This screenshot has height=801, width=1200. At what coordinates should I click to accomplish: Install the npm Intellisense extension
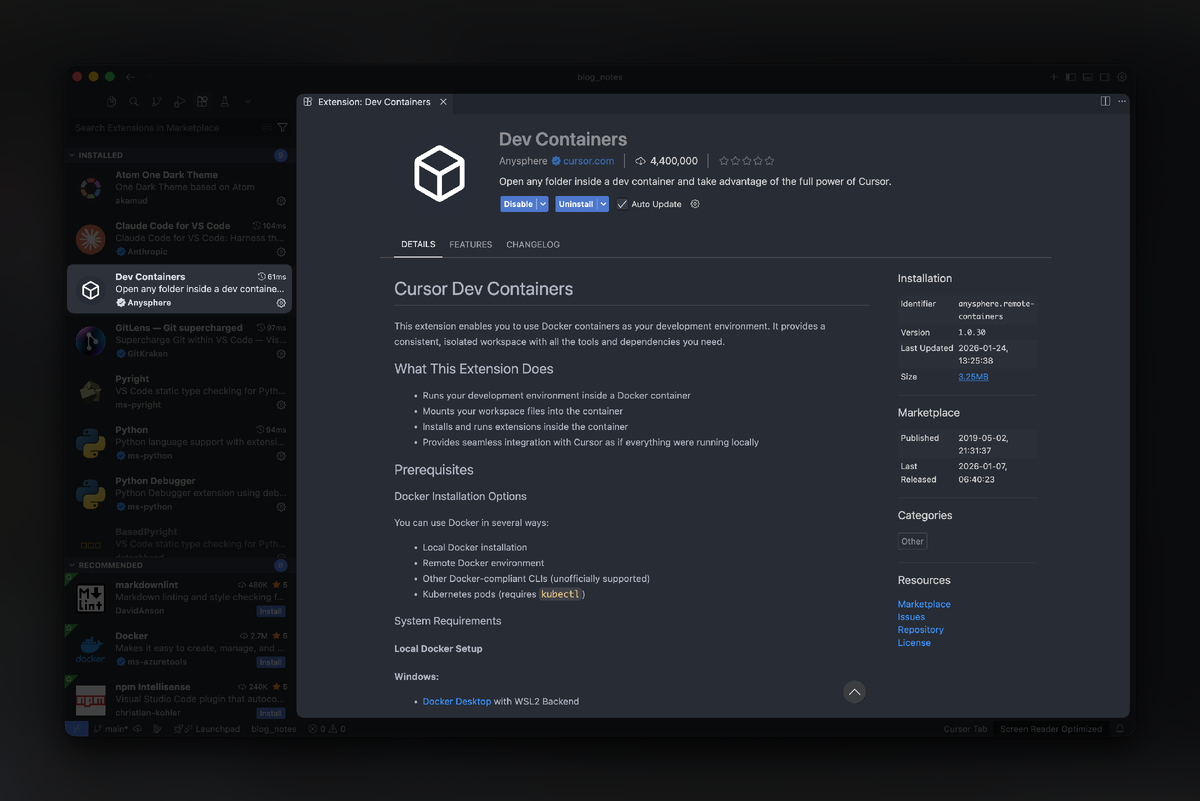pyautogui.click(x=271, y=713)
